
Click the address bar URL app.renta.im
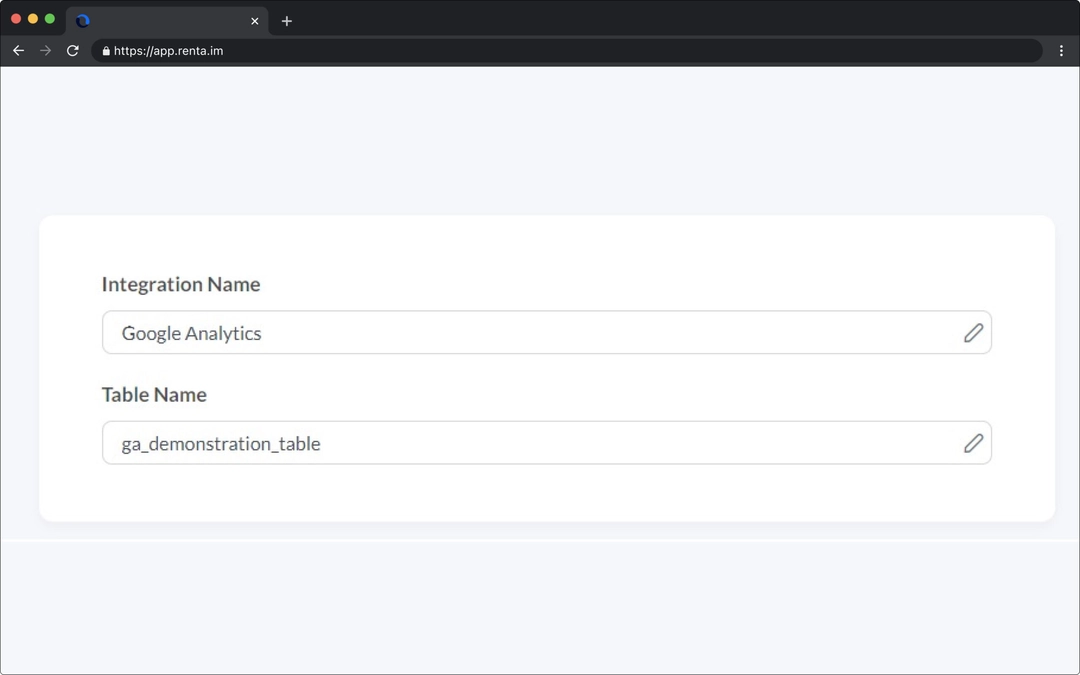click(x=169, y=51)
